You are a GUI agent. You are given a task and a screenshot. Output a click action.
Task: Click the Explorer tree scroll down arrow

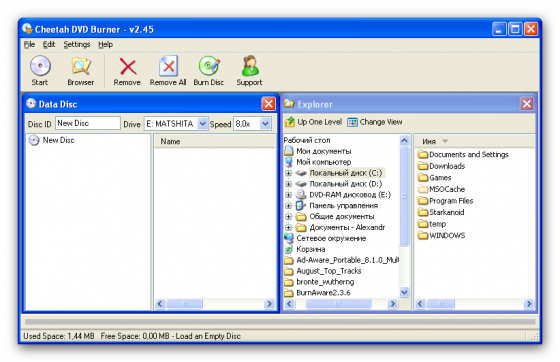pyautogui.click(x=404, y=292)
